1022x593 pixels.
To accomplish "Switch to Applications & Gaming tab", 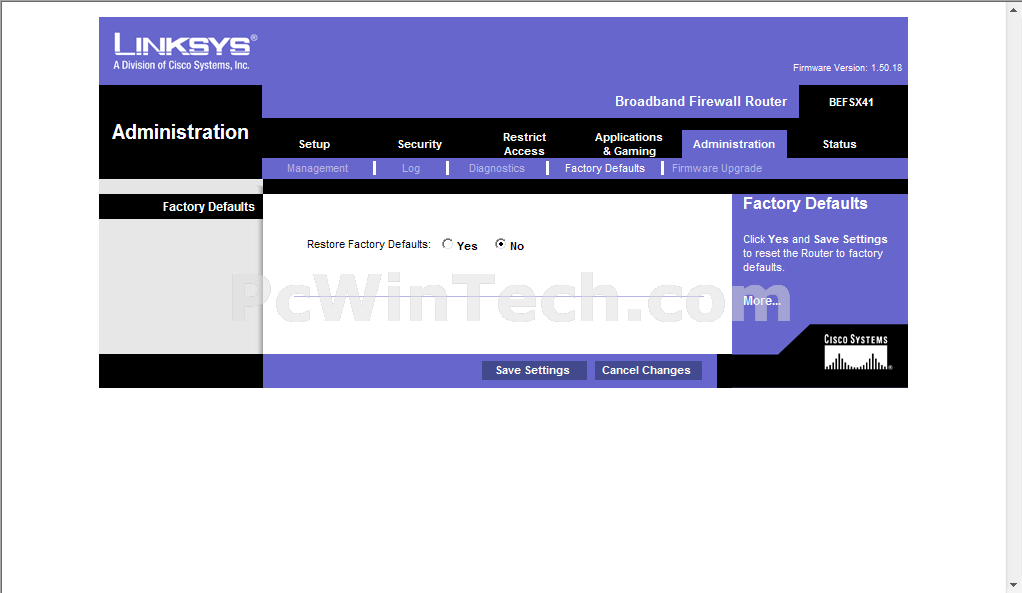I will (629, 144).
